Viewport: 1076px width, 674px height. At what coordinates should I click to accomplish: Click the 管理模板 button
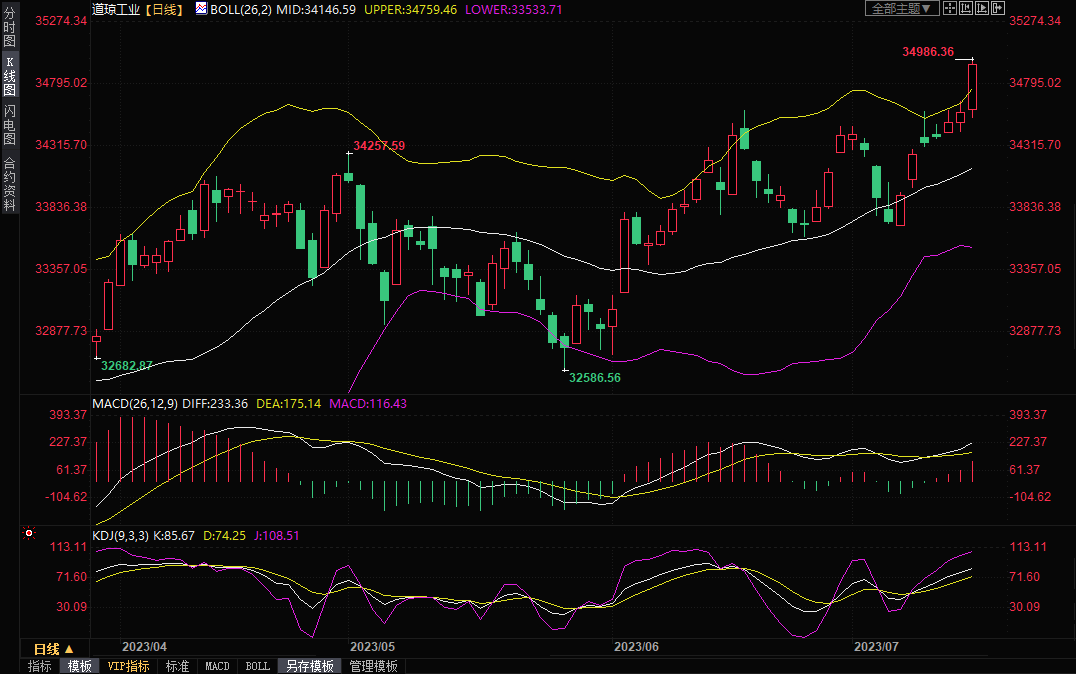tap(373, 666)
